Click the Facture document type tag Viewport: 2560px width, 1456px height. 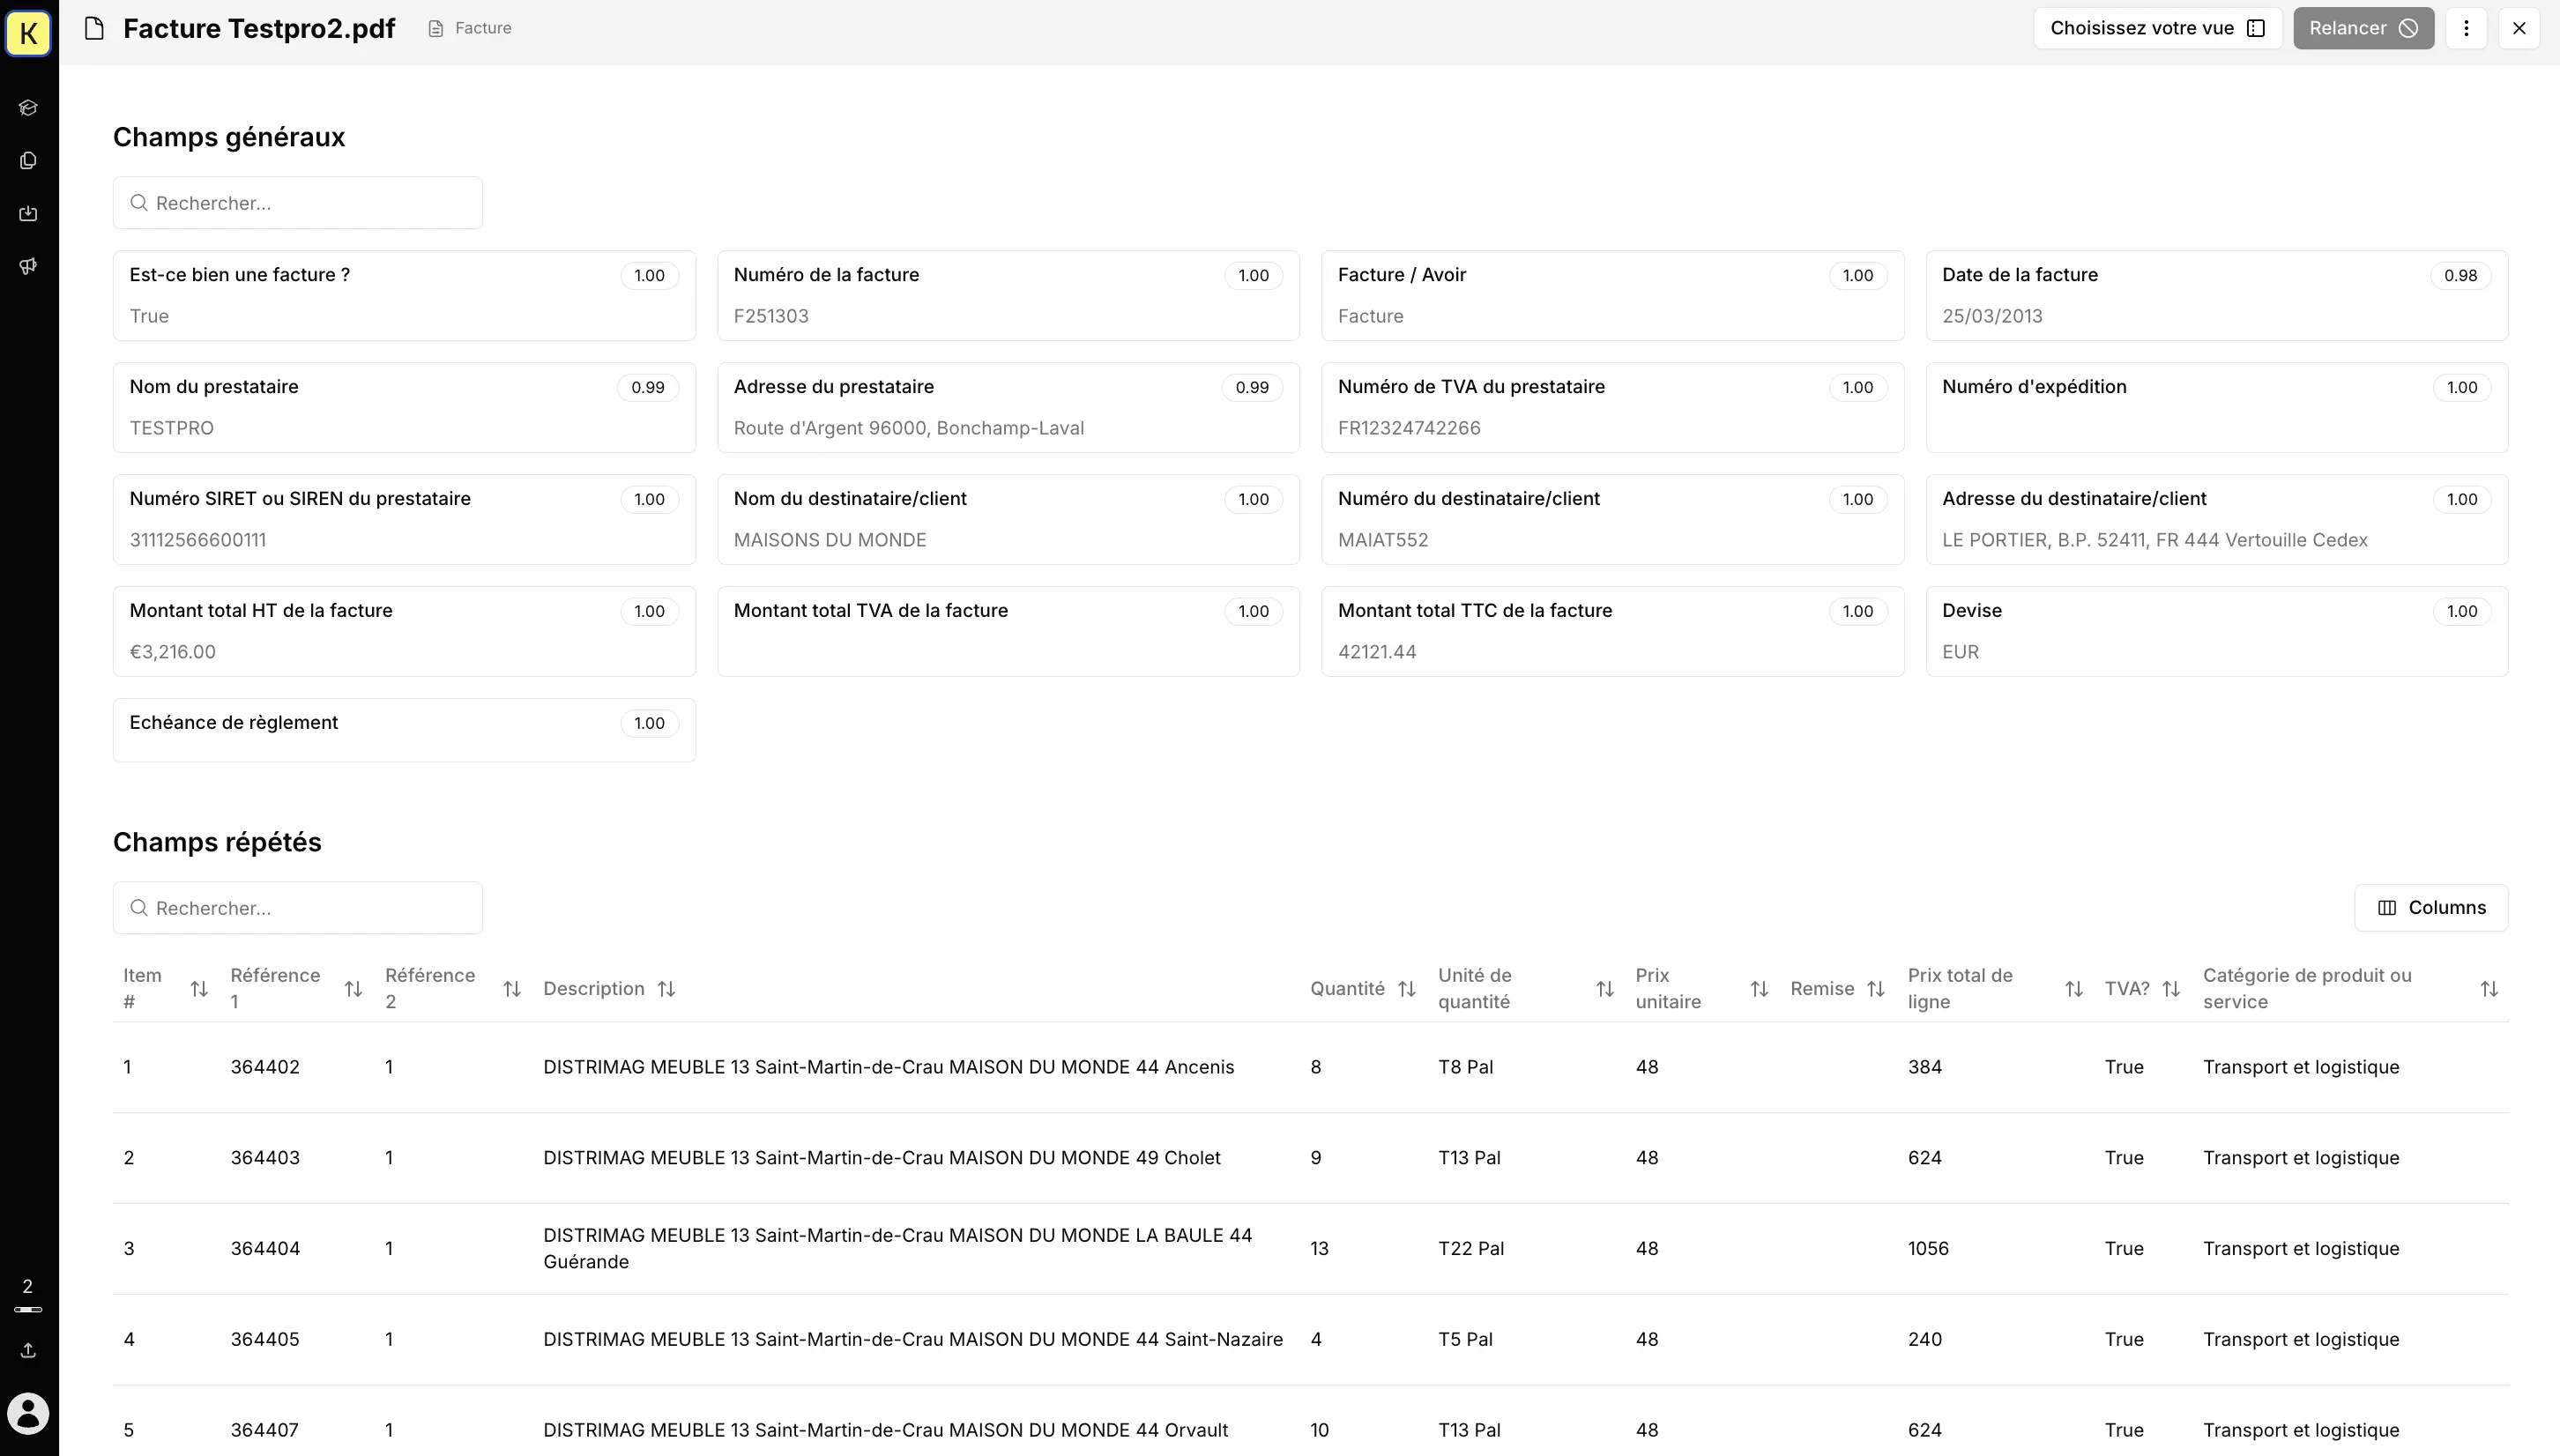pyautogui.click(x=470, y=28)
